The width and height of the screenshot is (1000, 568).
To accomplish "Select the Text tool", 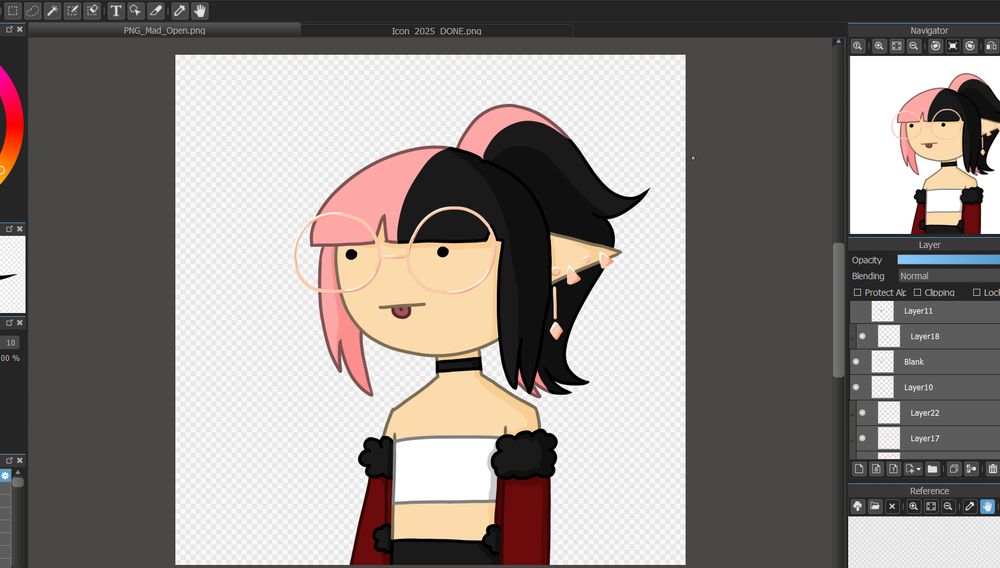I will 115,10.
